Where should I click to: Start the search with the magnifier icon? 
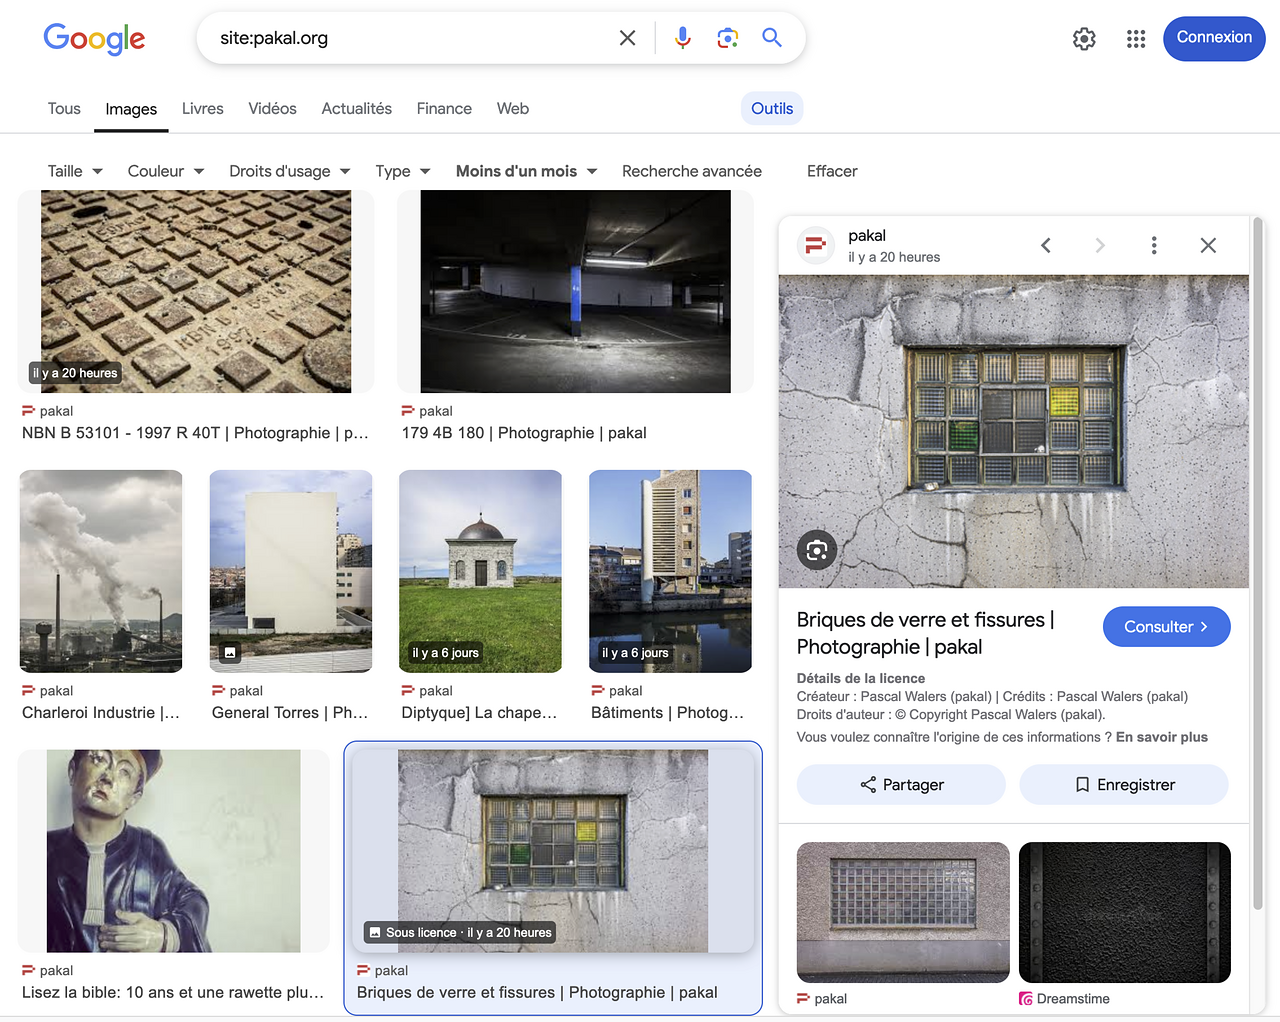click(771, 37)
